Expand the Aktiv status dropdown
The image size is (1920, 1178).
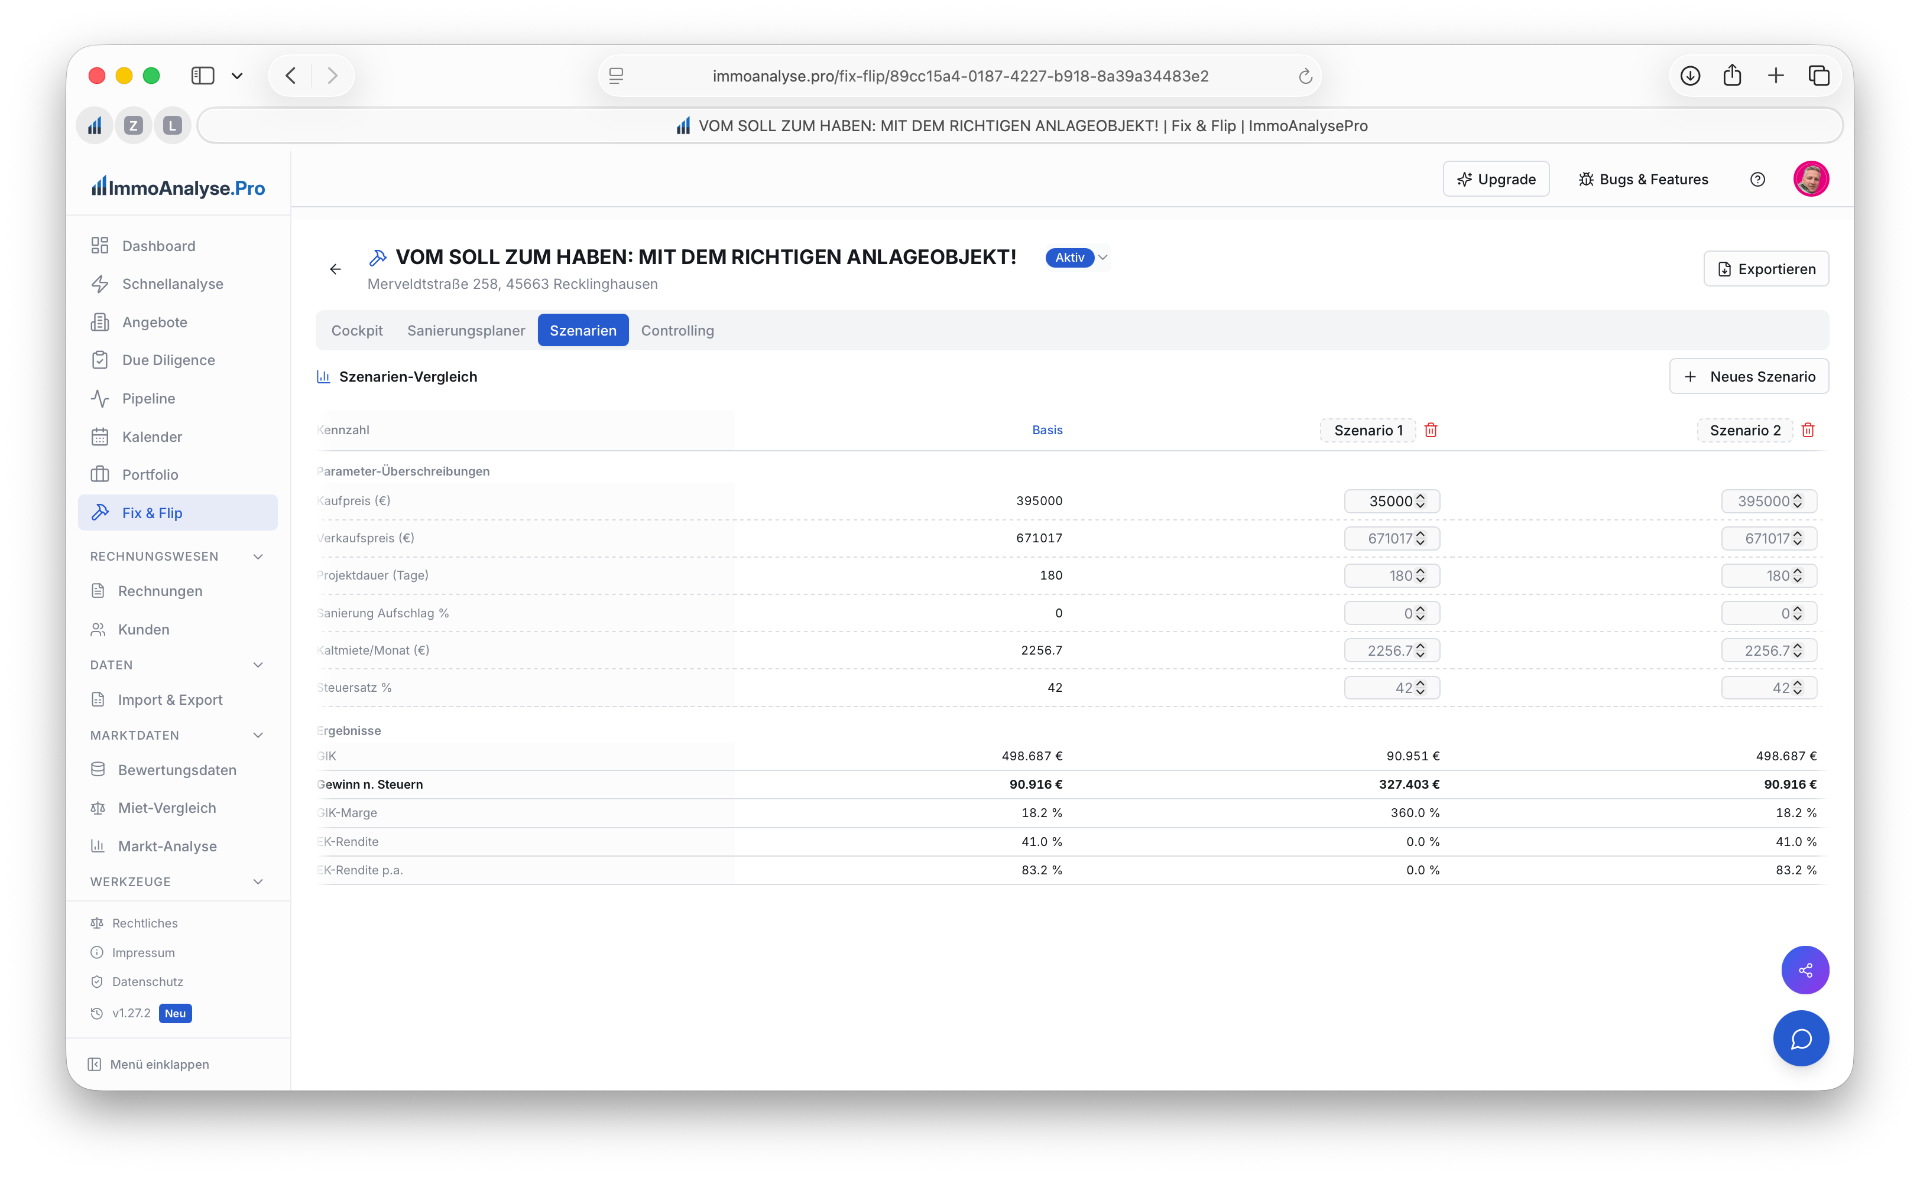[x=1078, y=258]
